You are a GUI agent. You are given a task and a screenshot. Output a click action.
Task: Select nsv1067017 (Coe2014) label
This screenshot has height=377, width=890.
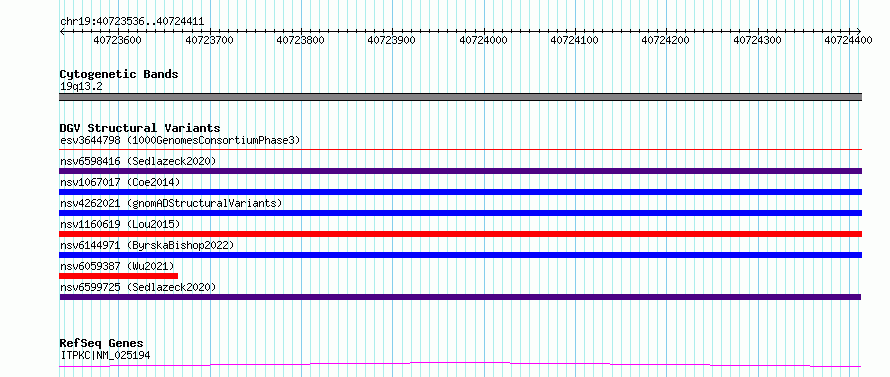(x=120, y=182)
